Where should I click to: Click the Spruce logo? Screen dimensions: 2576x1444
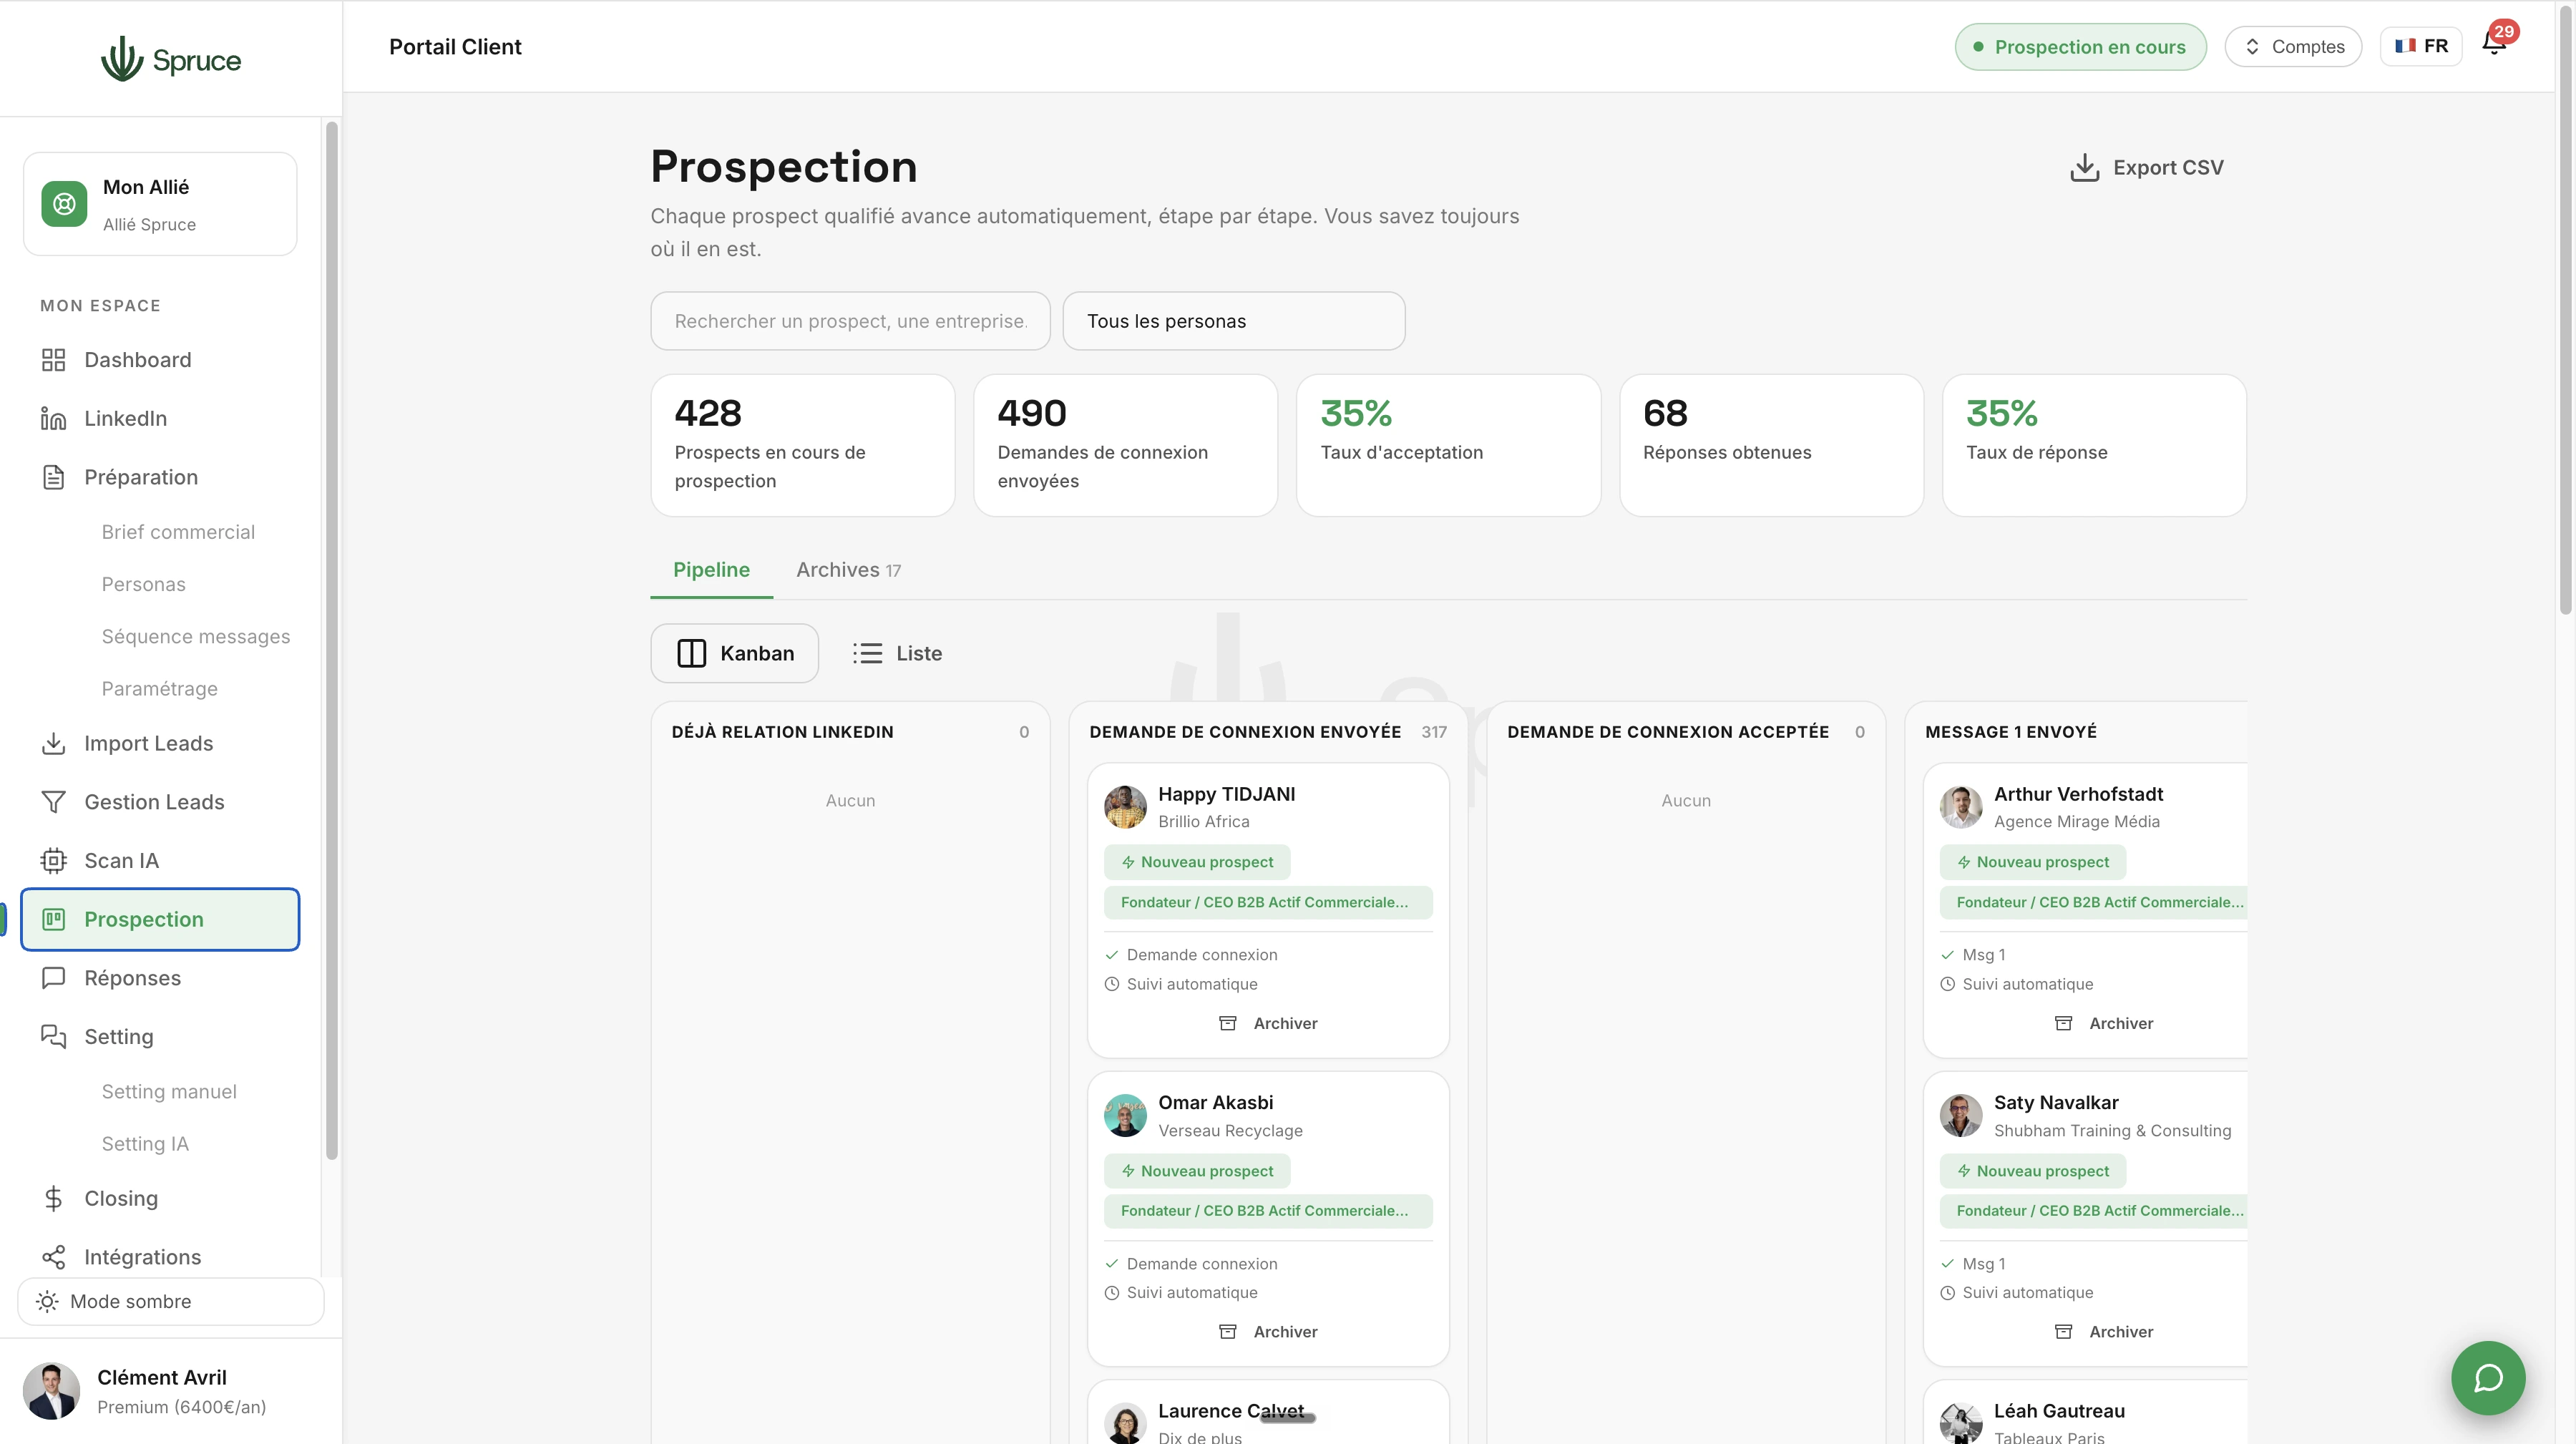(171, 59)
